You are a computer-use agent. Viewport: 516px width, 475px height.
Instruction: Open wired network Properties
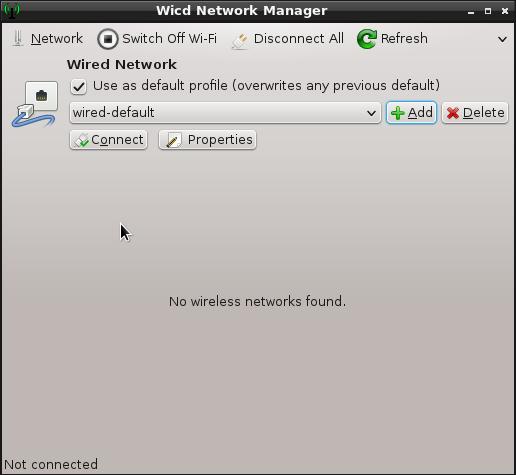[208, 140]
